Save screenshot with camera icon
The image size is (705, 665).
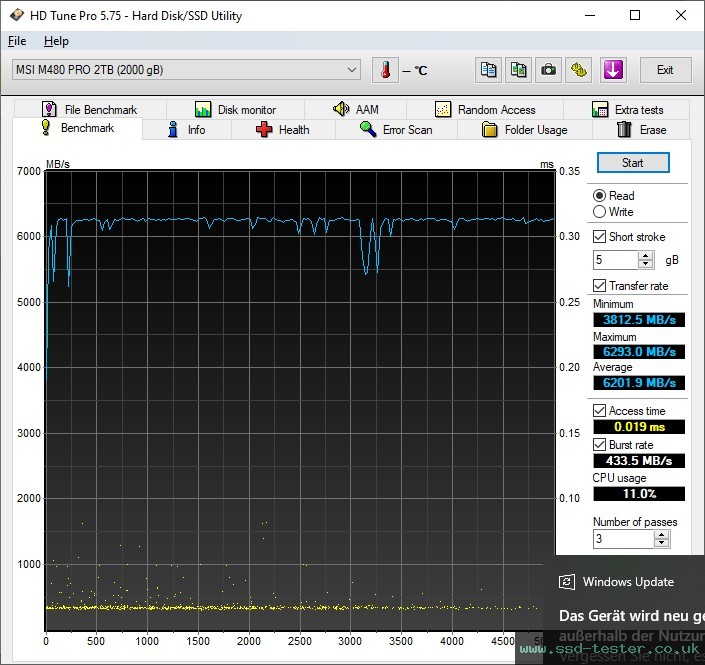click(548, 70)
